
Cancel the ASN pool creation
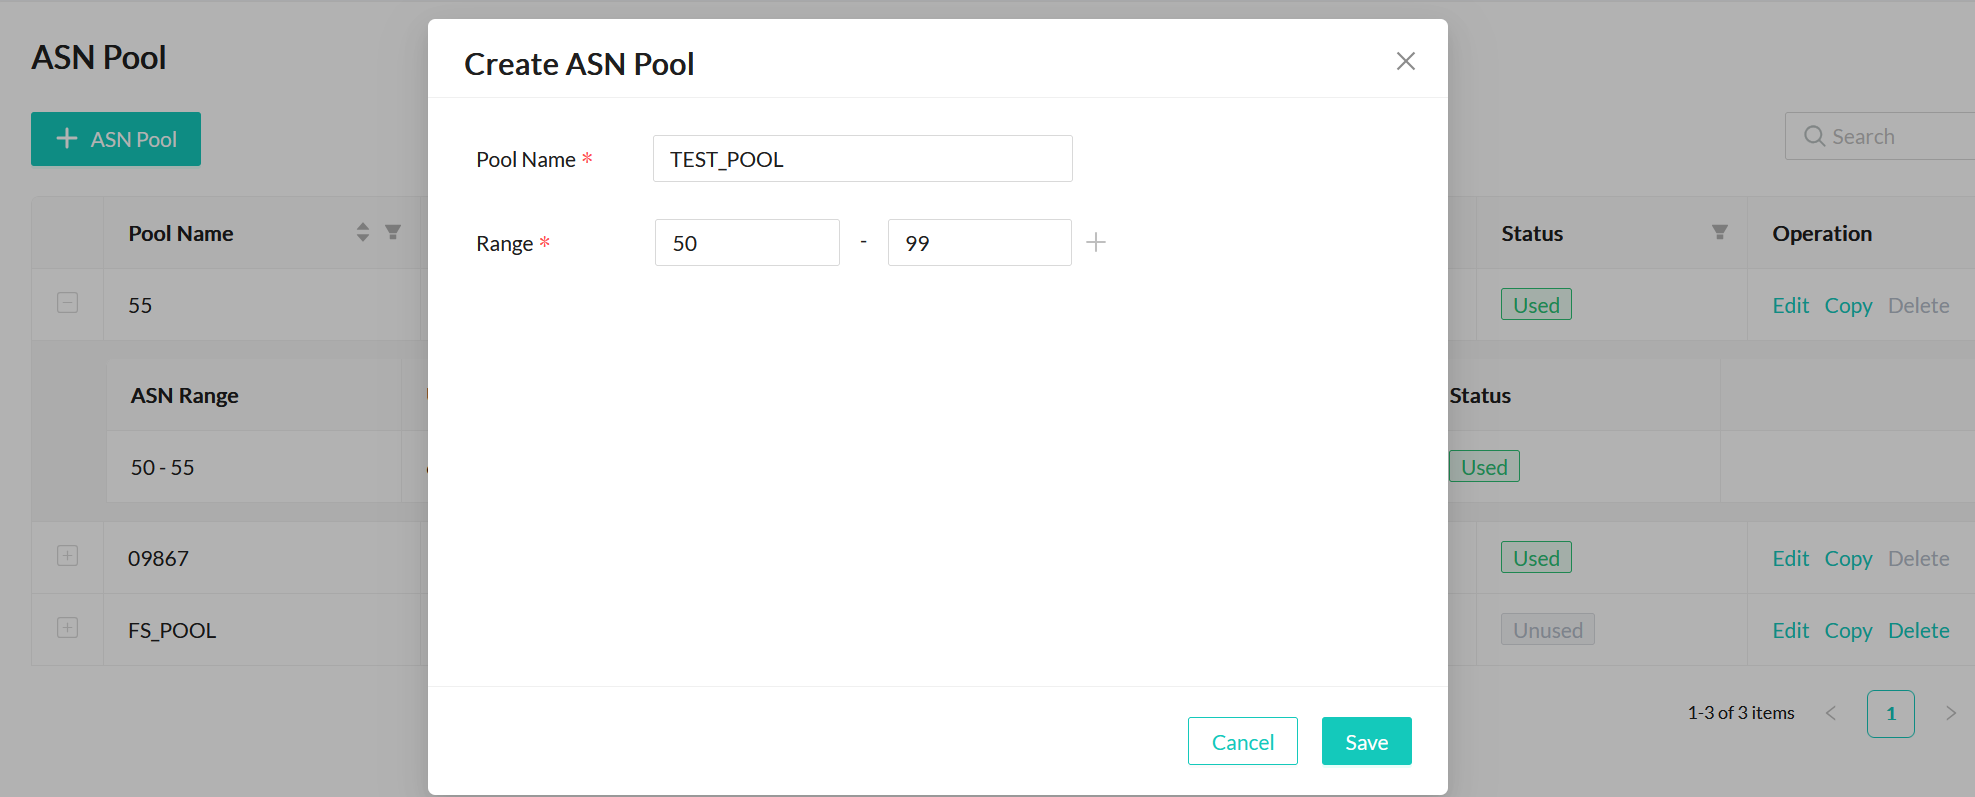click(x=1242, y=742)
